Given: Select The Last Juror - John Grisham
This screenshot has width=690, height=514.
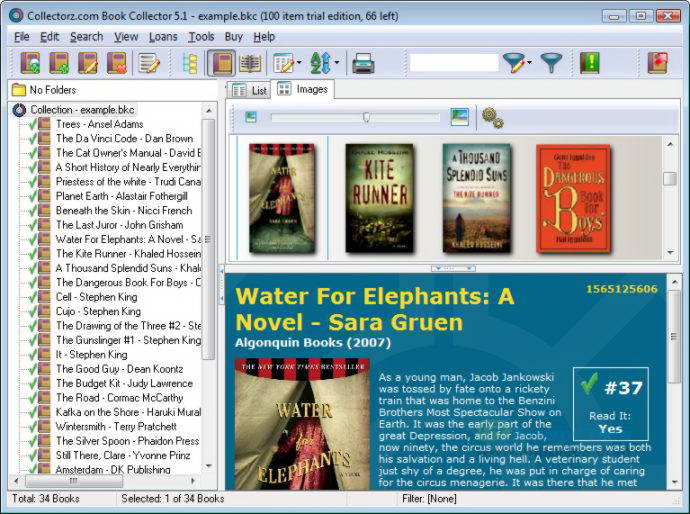Looking at the screenshot, I should (x=119, y=225).
